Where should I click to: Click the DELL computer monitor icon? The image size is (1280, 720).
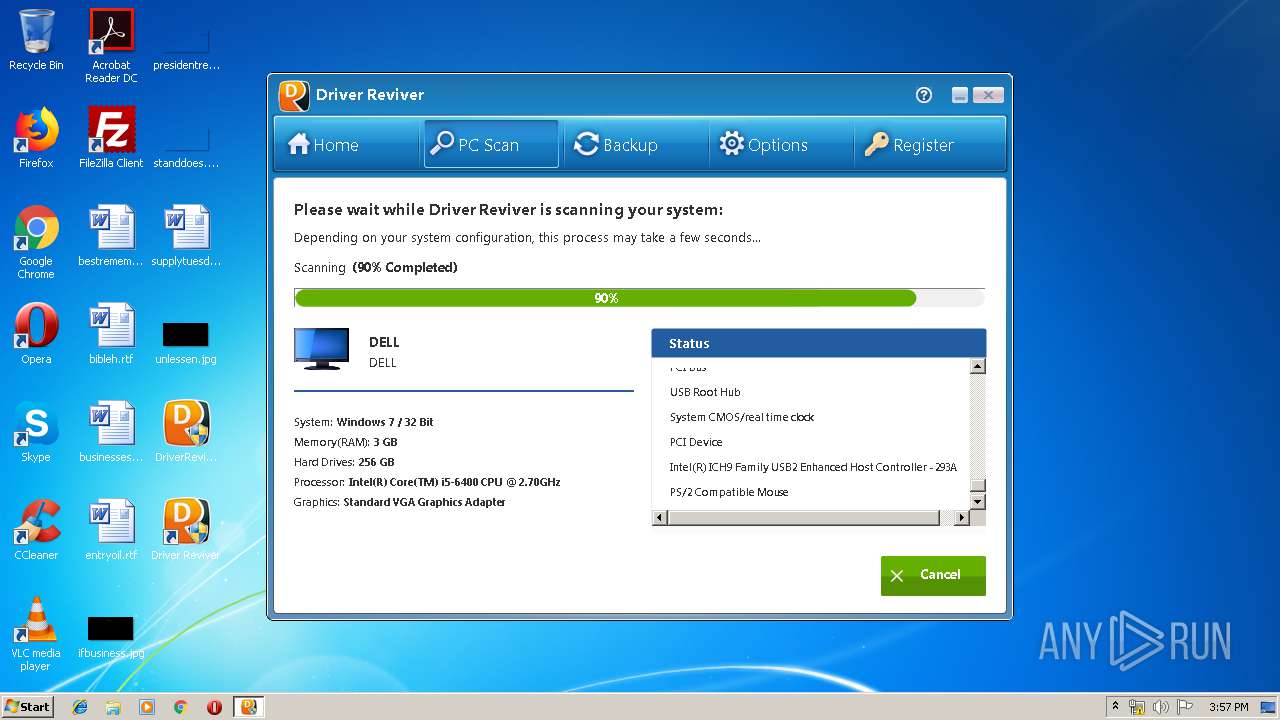tap(321, 349)
